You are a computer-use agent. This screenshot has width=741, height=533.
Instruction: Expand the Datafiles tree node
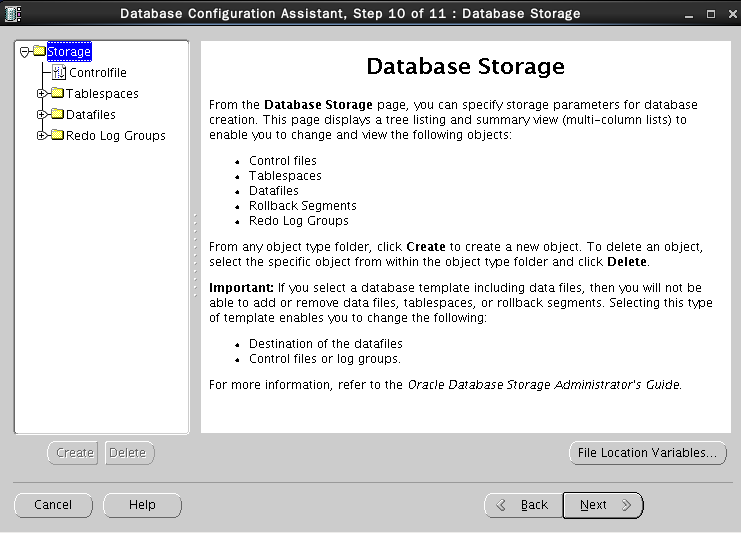point(42,115)
